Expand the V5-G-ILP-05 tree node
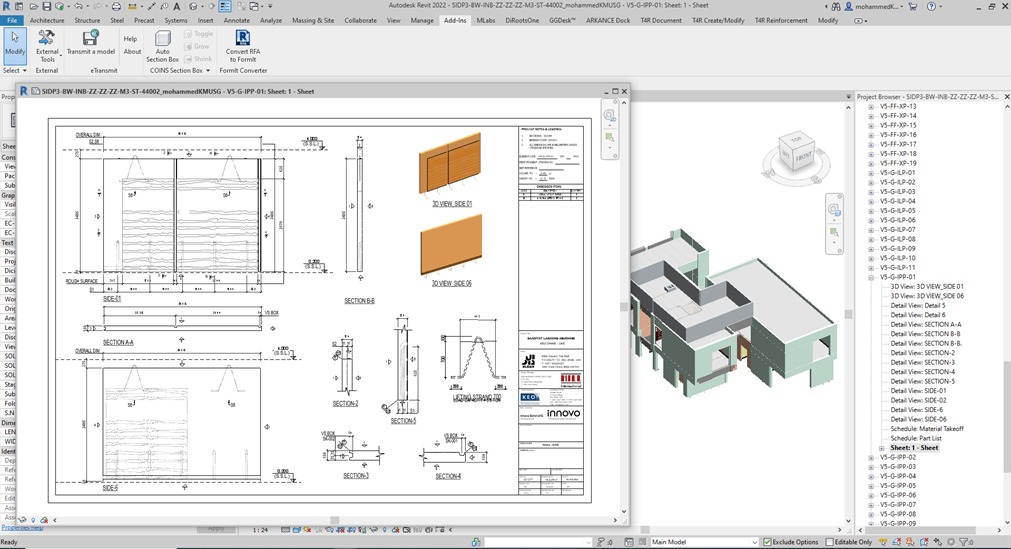 coord(871,211)
